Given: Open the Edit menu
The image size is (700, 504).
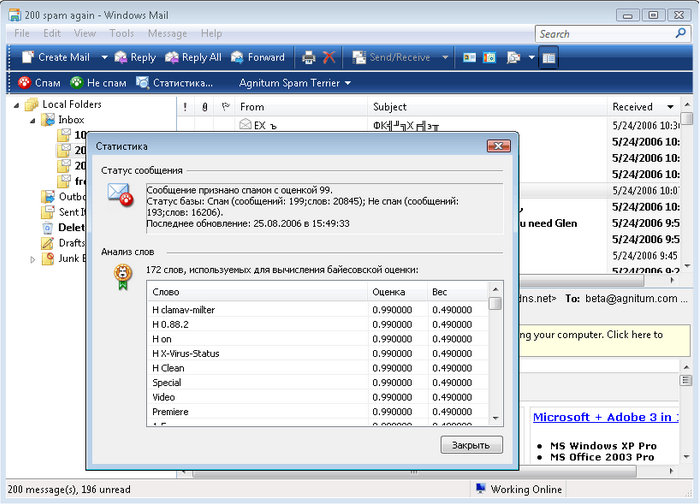Looking at the screenshot, I should coord(52,33).
